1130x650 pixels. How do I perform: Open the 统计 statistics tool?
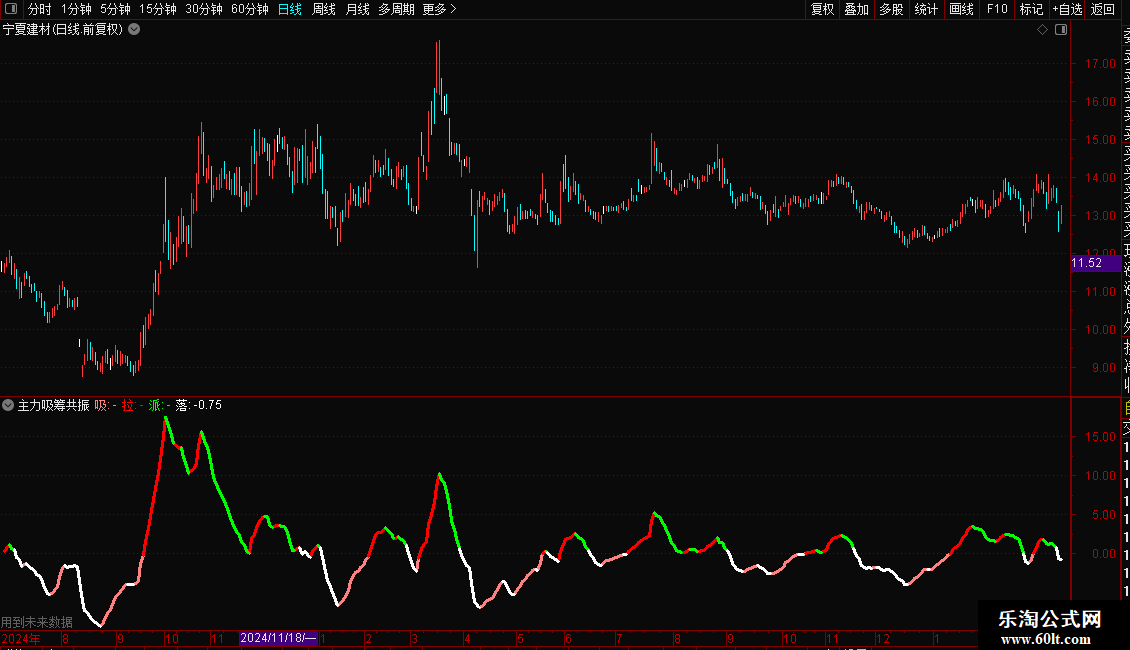926,9
